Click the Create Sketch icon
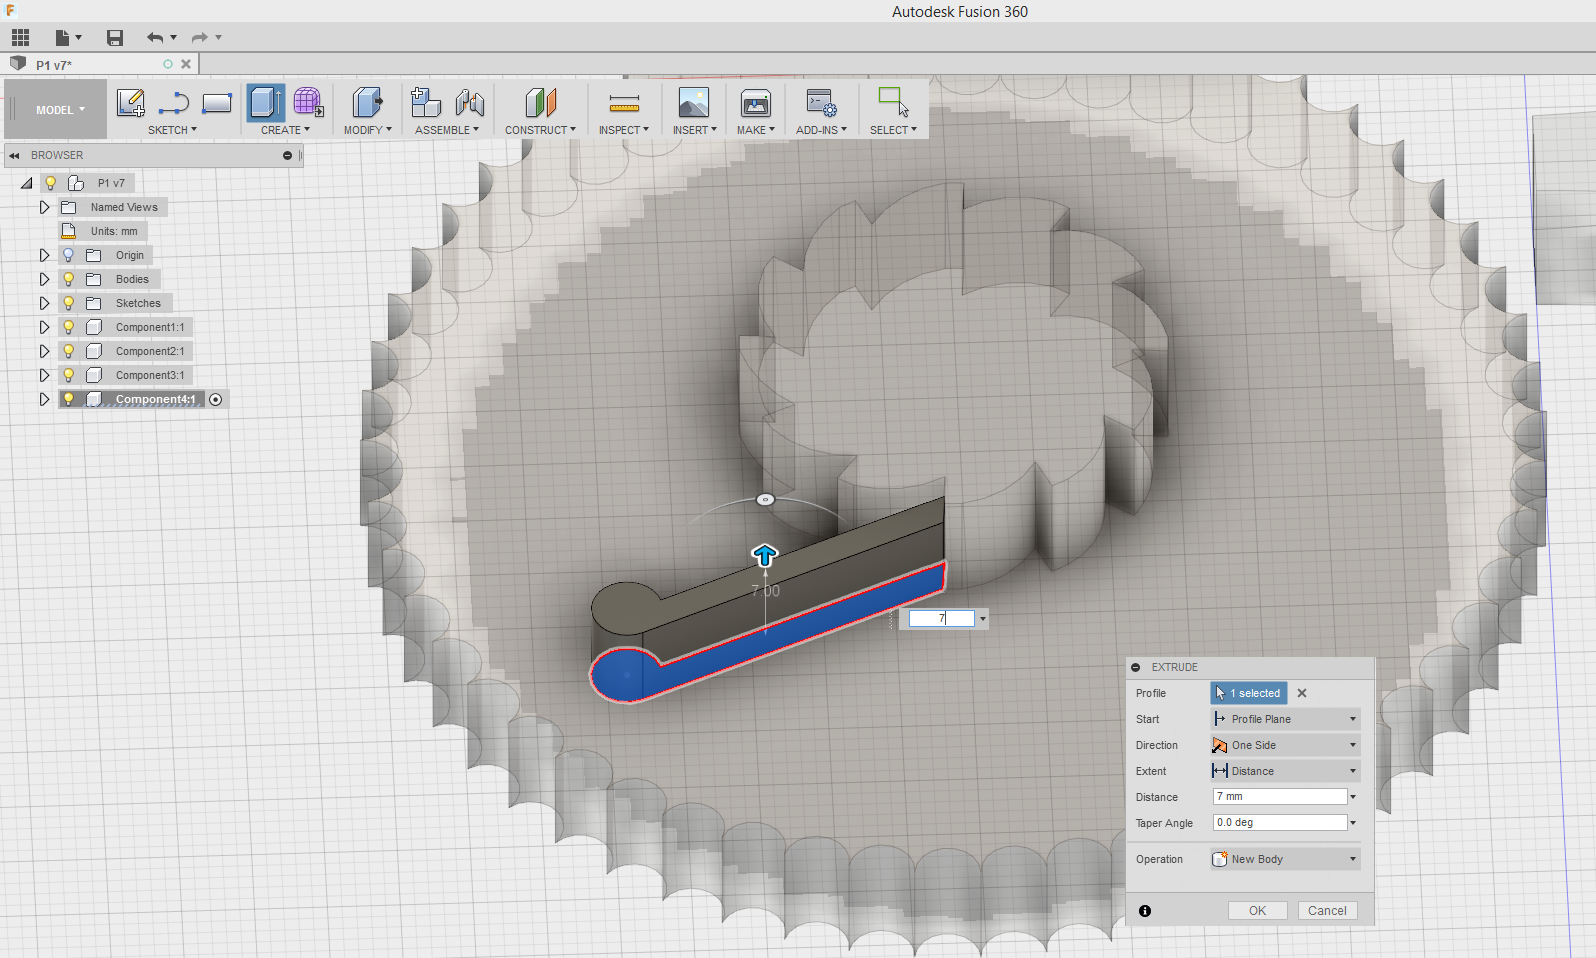This screenshot has height=958, width=1596. [130, 102]
